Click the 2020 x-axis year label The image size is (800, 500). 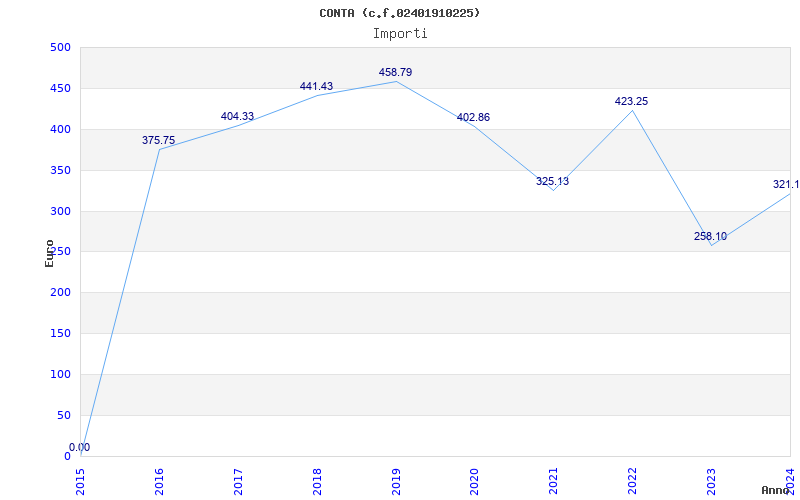(474, 481)
